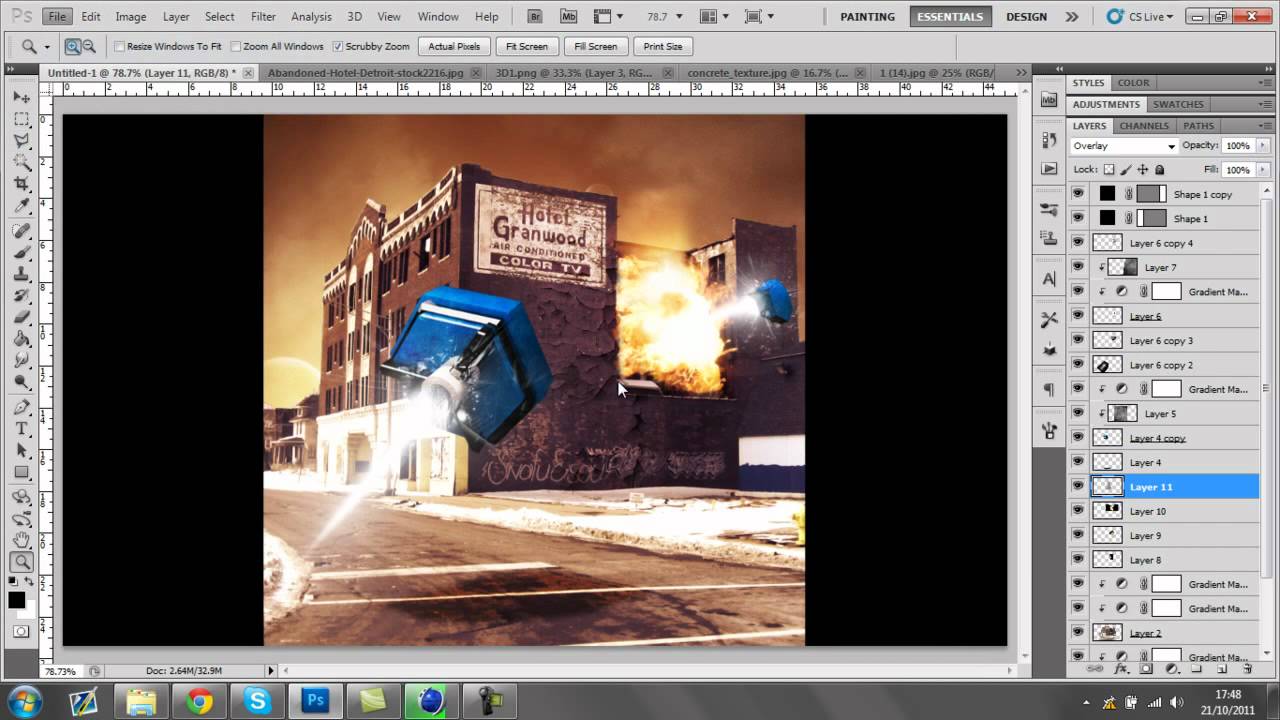
Task: Switch to the Painting workspace
Action: 867,17
